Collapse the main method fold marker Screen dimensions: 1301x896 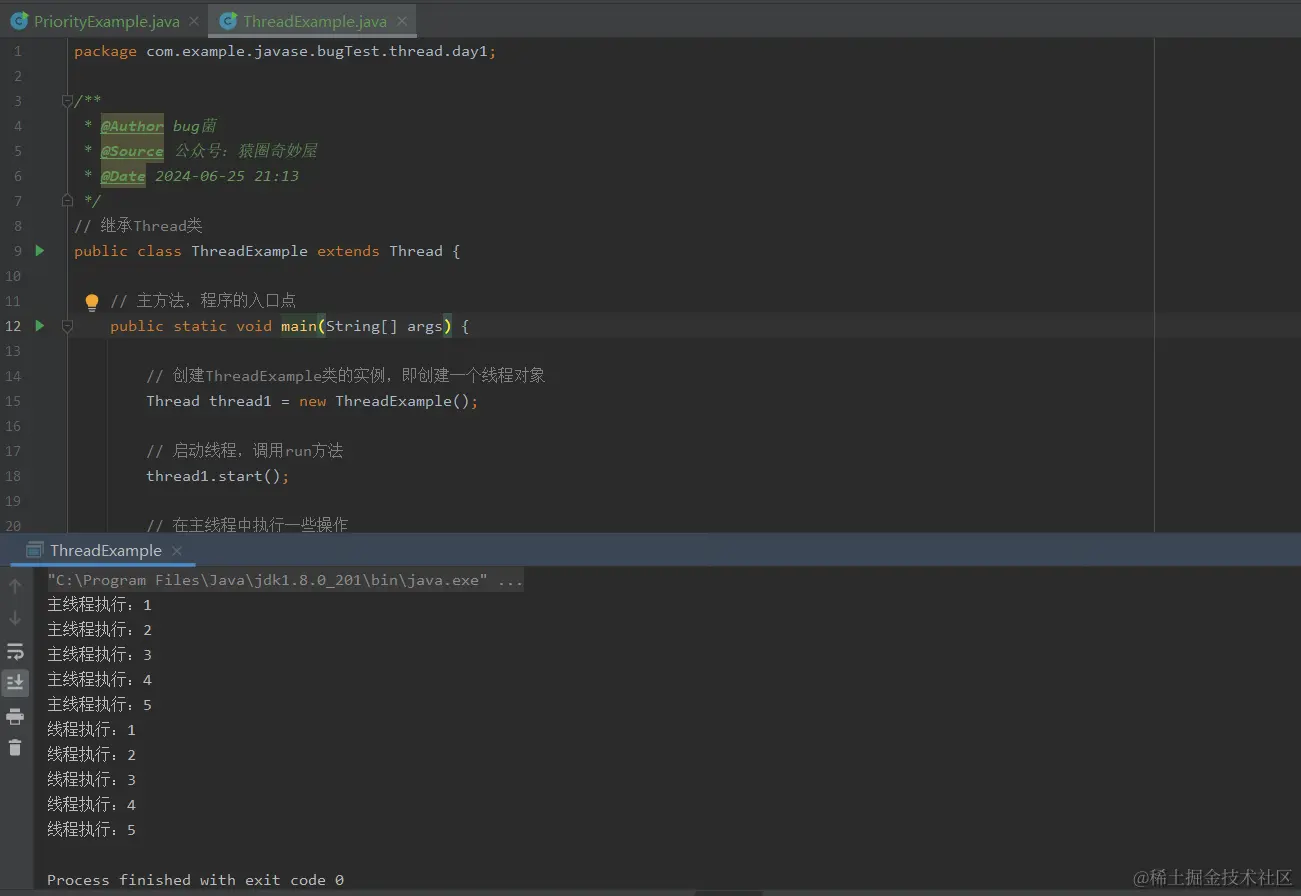pyautogui.click(x=67, y=326)
